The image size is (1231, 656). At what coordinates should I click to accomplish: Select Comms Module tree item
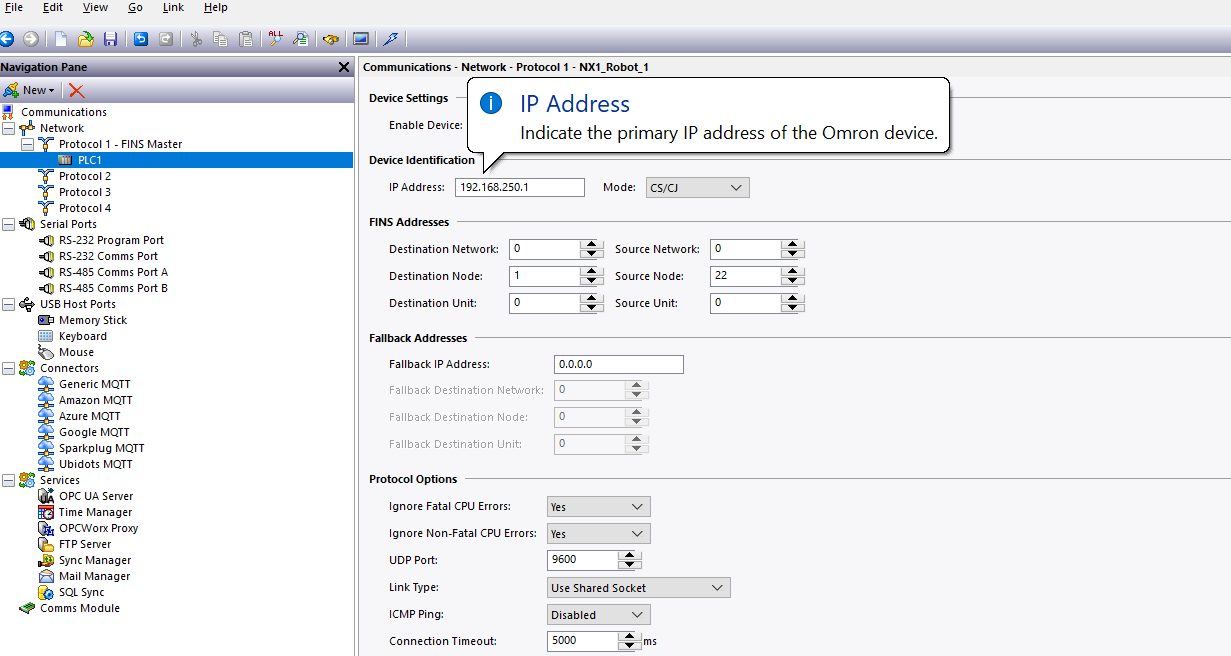(x=79, y=608)
